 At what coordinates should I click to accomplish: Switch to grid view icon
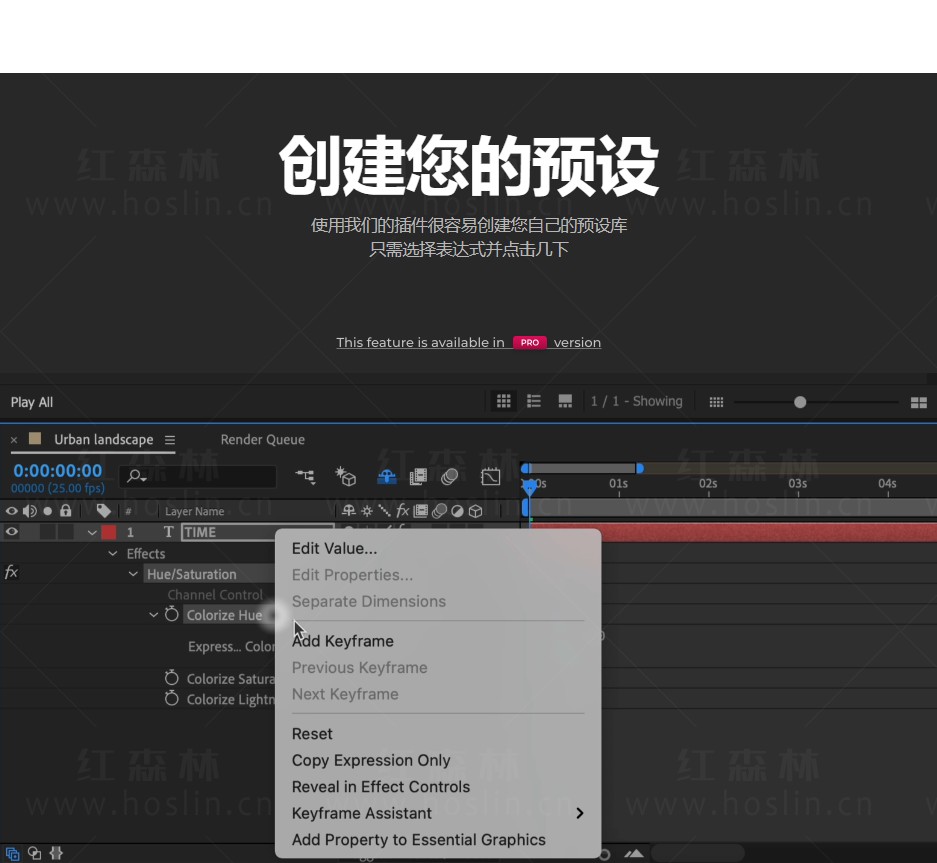[504, 401]
